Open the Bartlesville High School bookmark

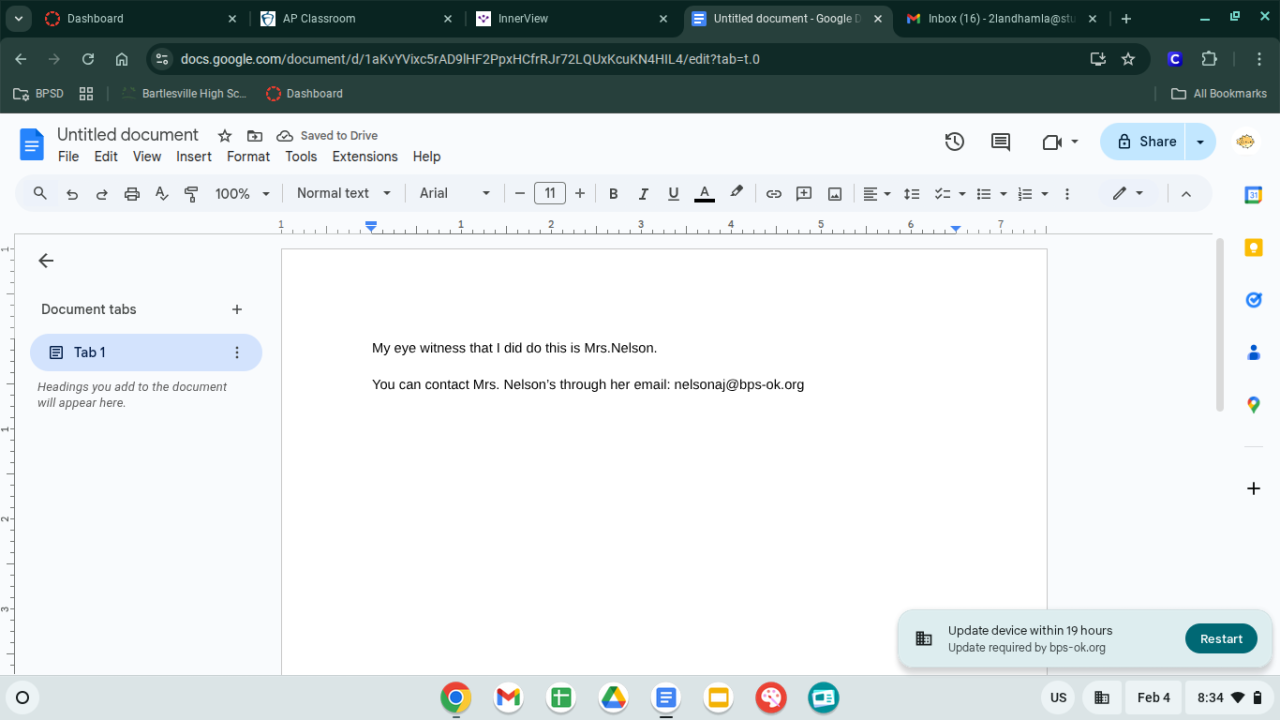pos(184,94)
